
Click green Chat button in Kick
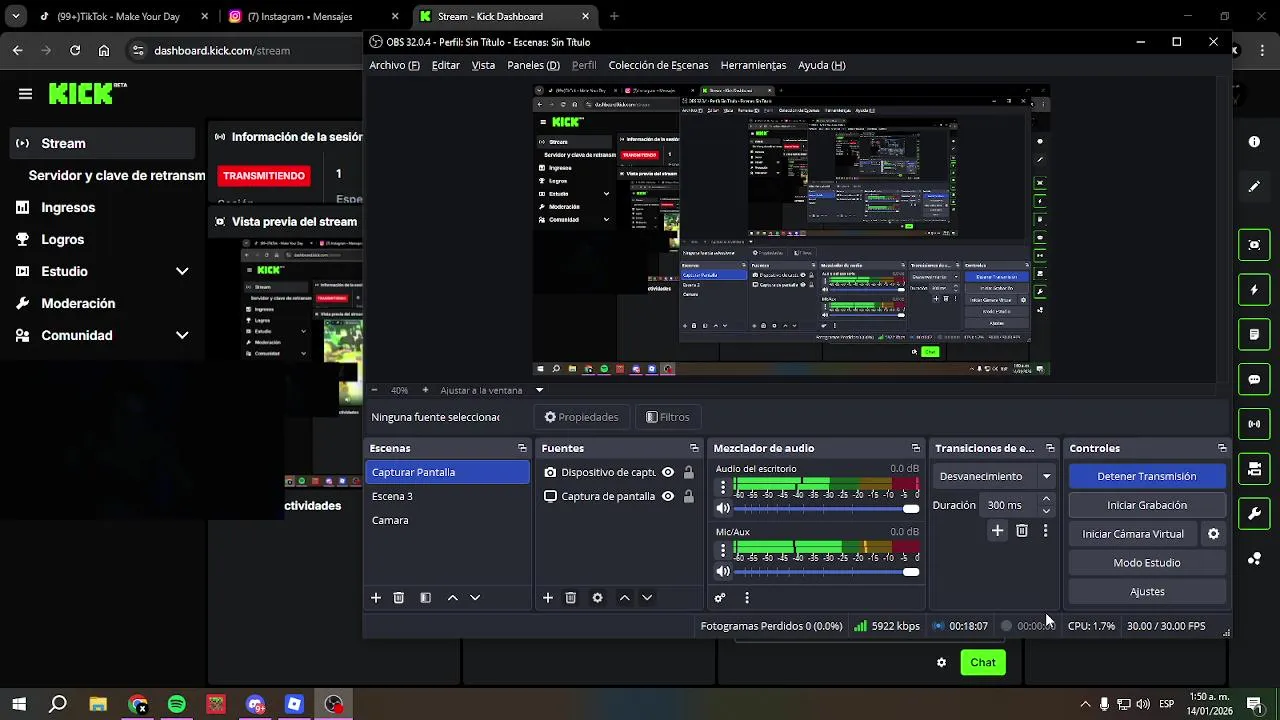tap(983, 662)
